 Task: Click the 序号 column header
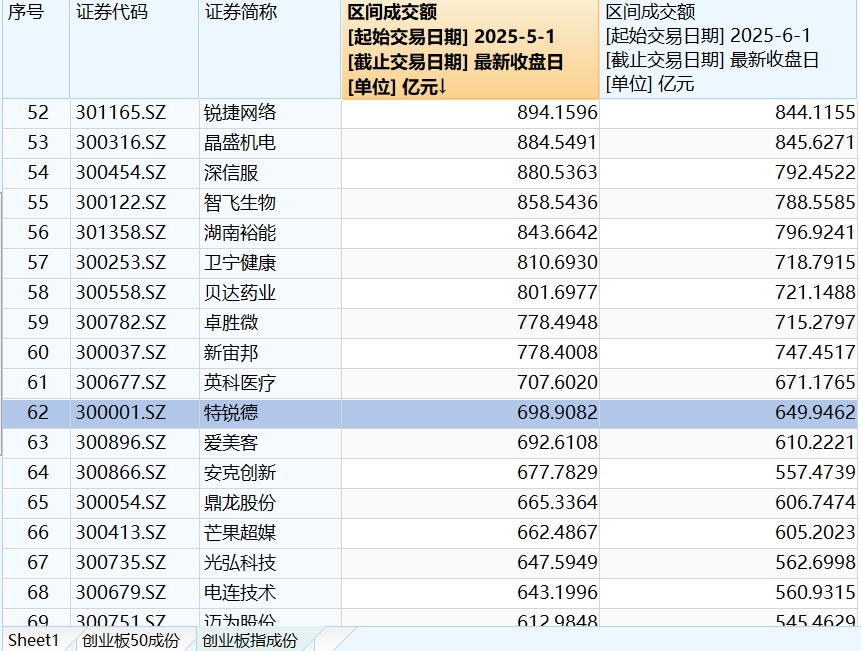tap(36, 49)
